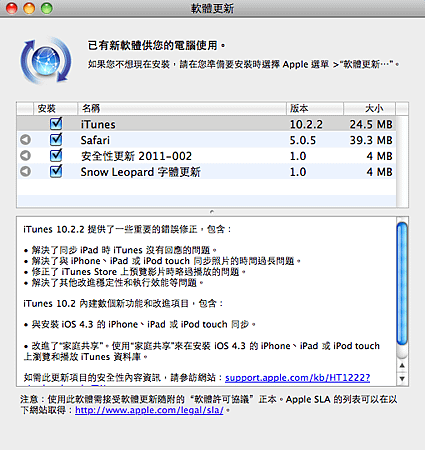The width and height of the screenshot is (425, 450).
Task: Click the iTunes version 10.2.2 cell
Action: pos(306,124)
